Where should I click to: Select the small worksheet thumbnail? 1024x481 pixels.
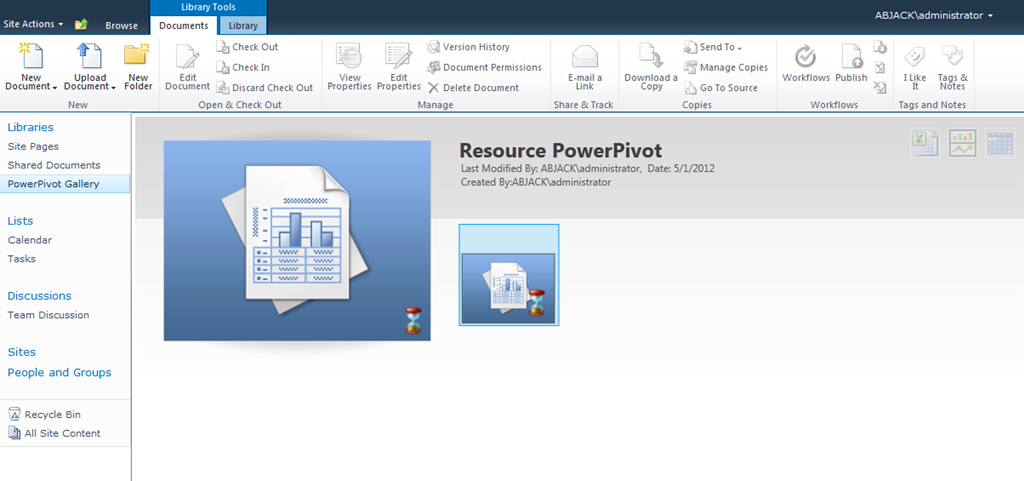[509, 275]
